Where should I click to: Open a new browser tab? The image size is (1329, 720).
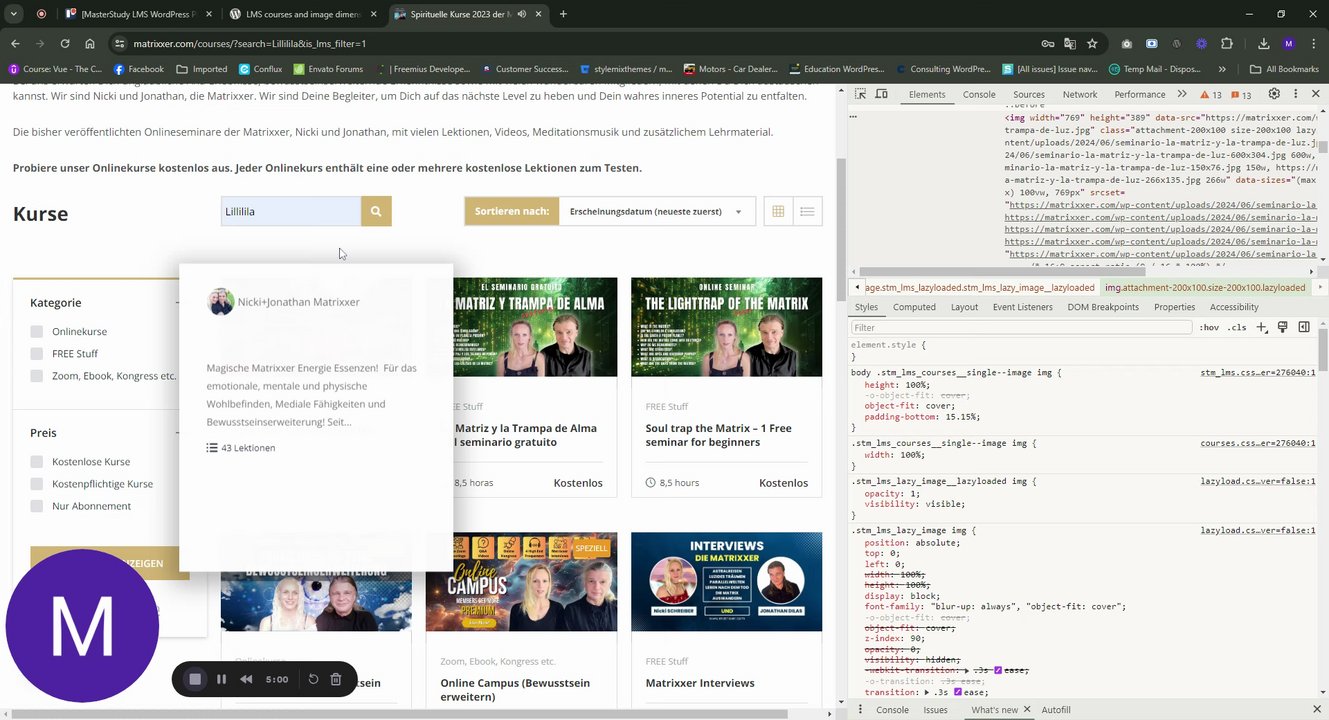coord(563,14)
